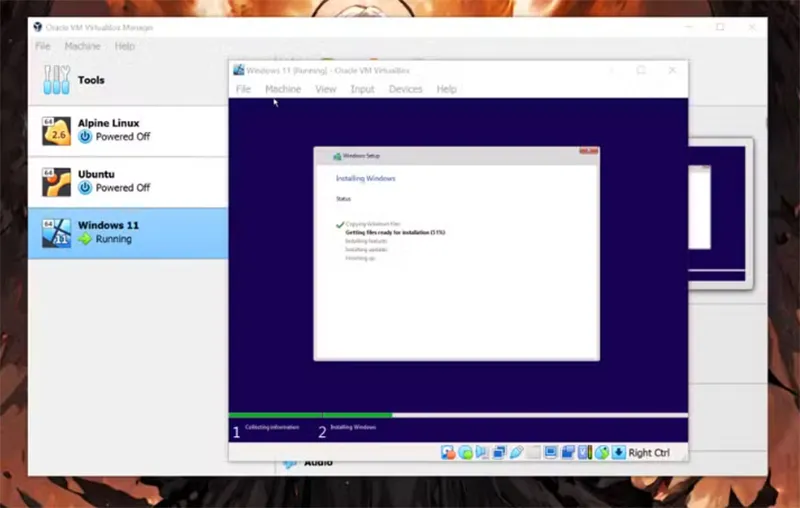This screenshot has width=800, height=508.
Task: Click the VirtualBox icon in VM window title bar
Action: tap(238, 70)
